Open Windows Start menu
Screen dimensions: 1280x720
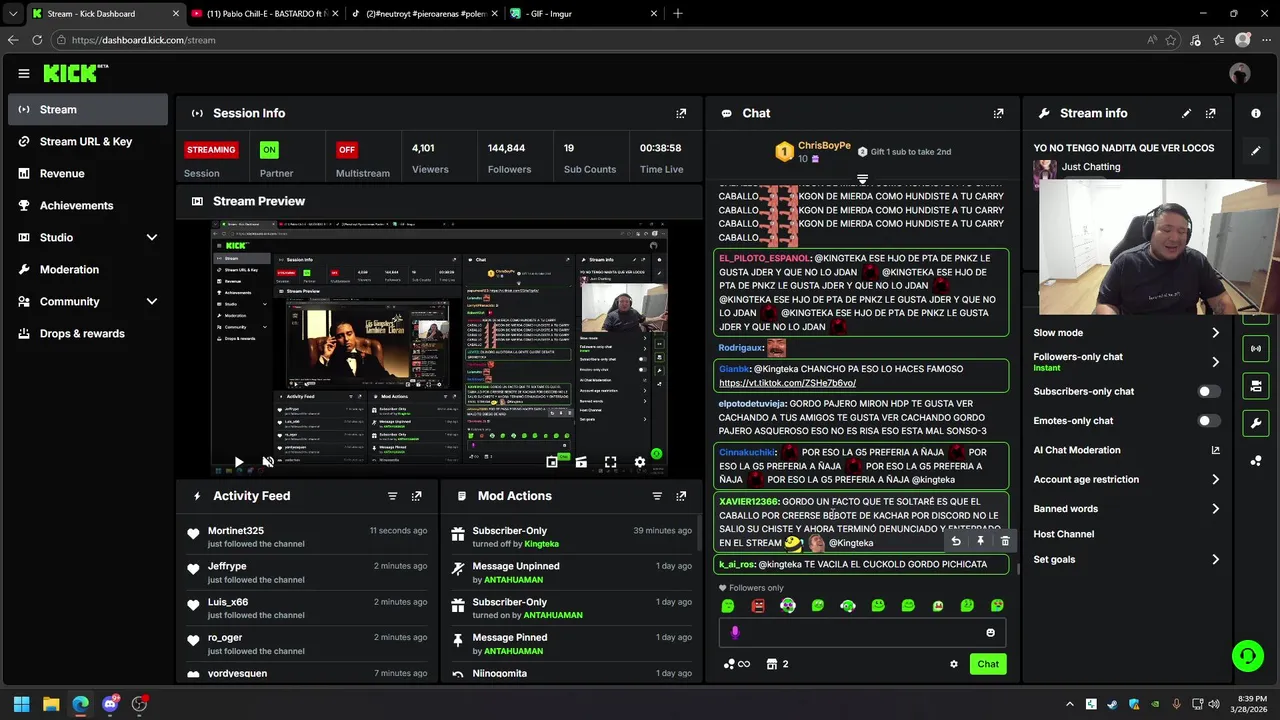[x=21, y=704]
